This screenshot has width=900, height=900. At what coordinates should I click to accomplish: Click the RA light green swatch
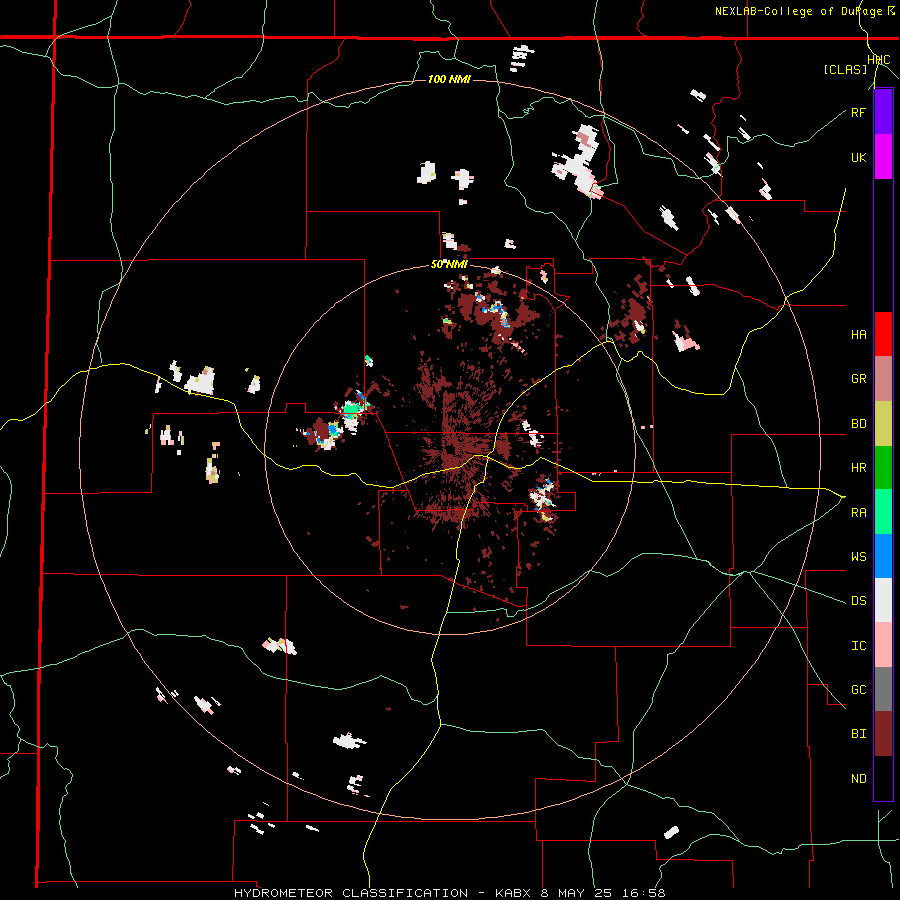[883, 512]
